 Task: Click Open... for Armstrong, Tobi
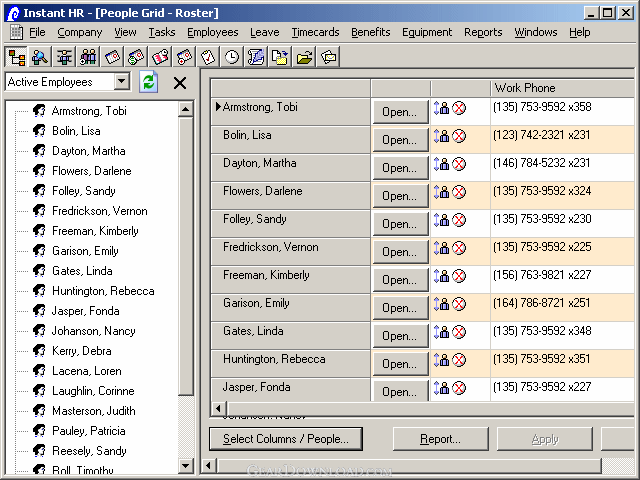[400, 111]
